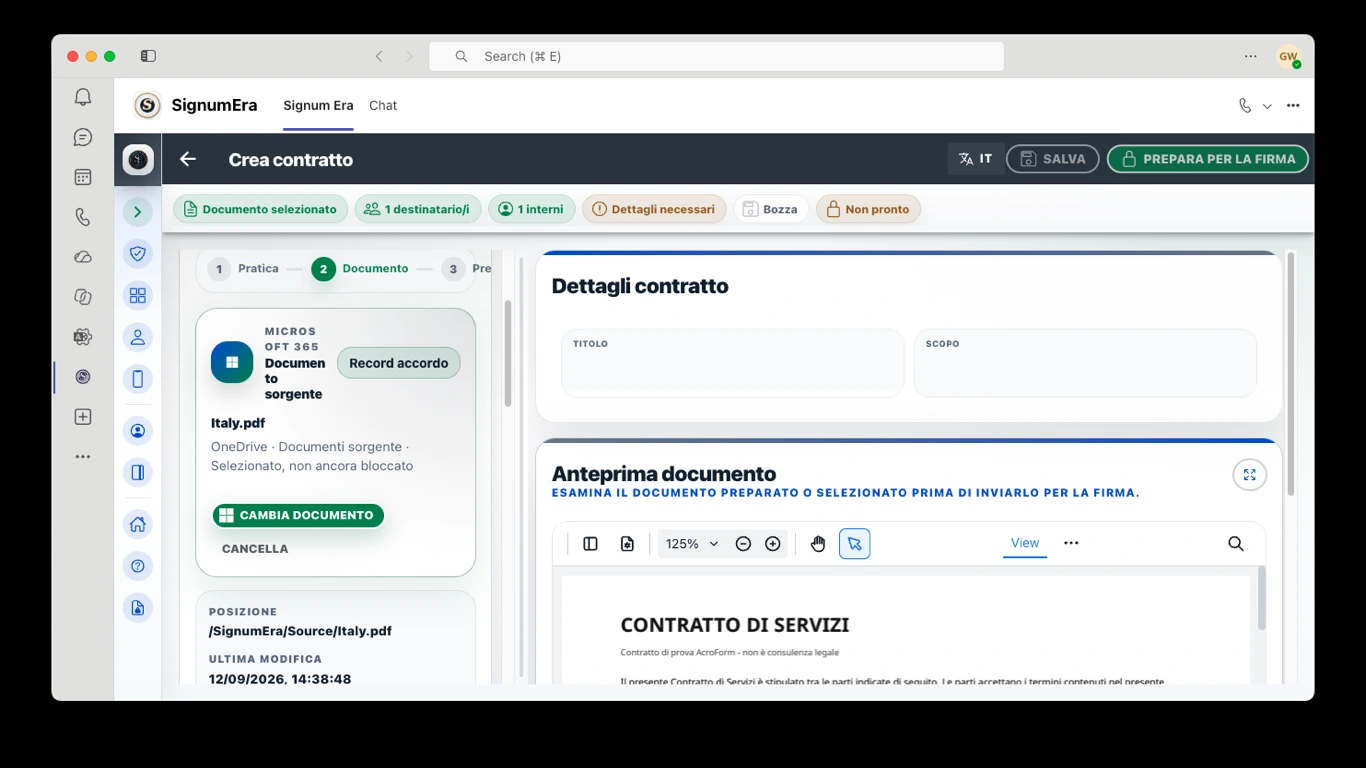Open Teams title bar more options menu
This screenshot has width=1366, height=768.
[x=1250, y=56]
